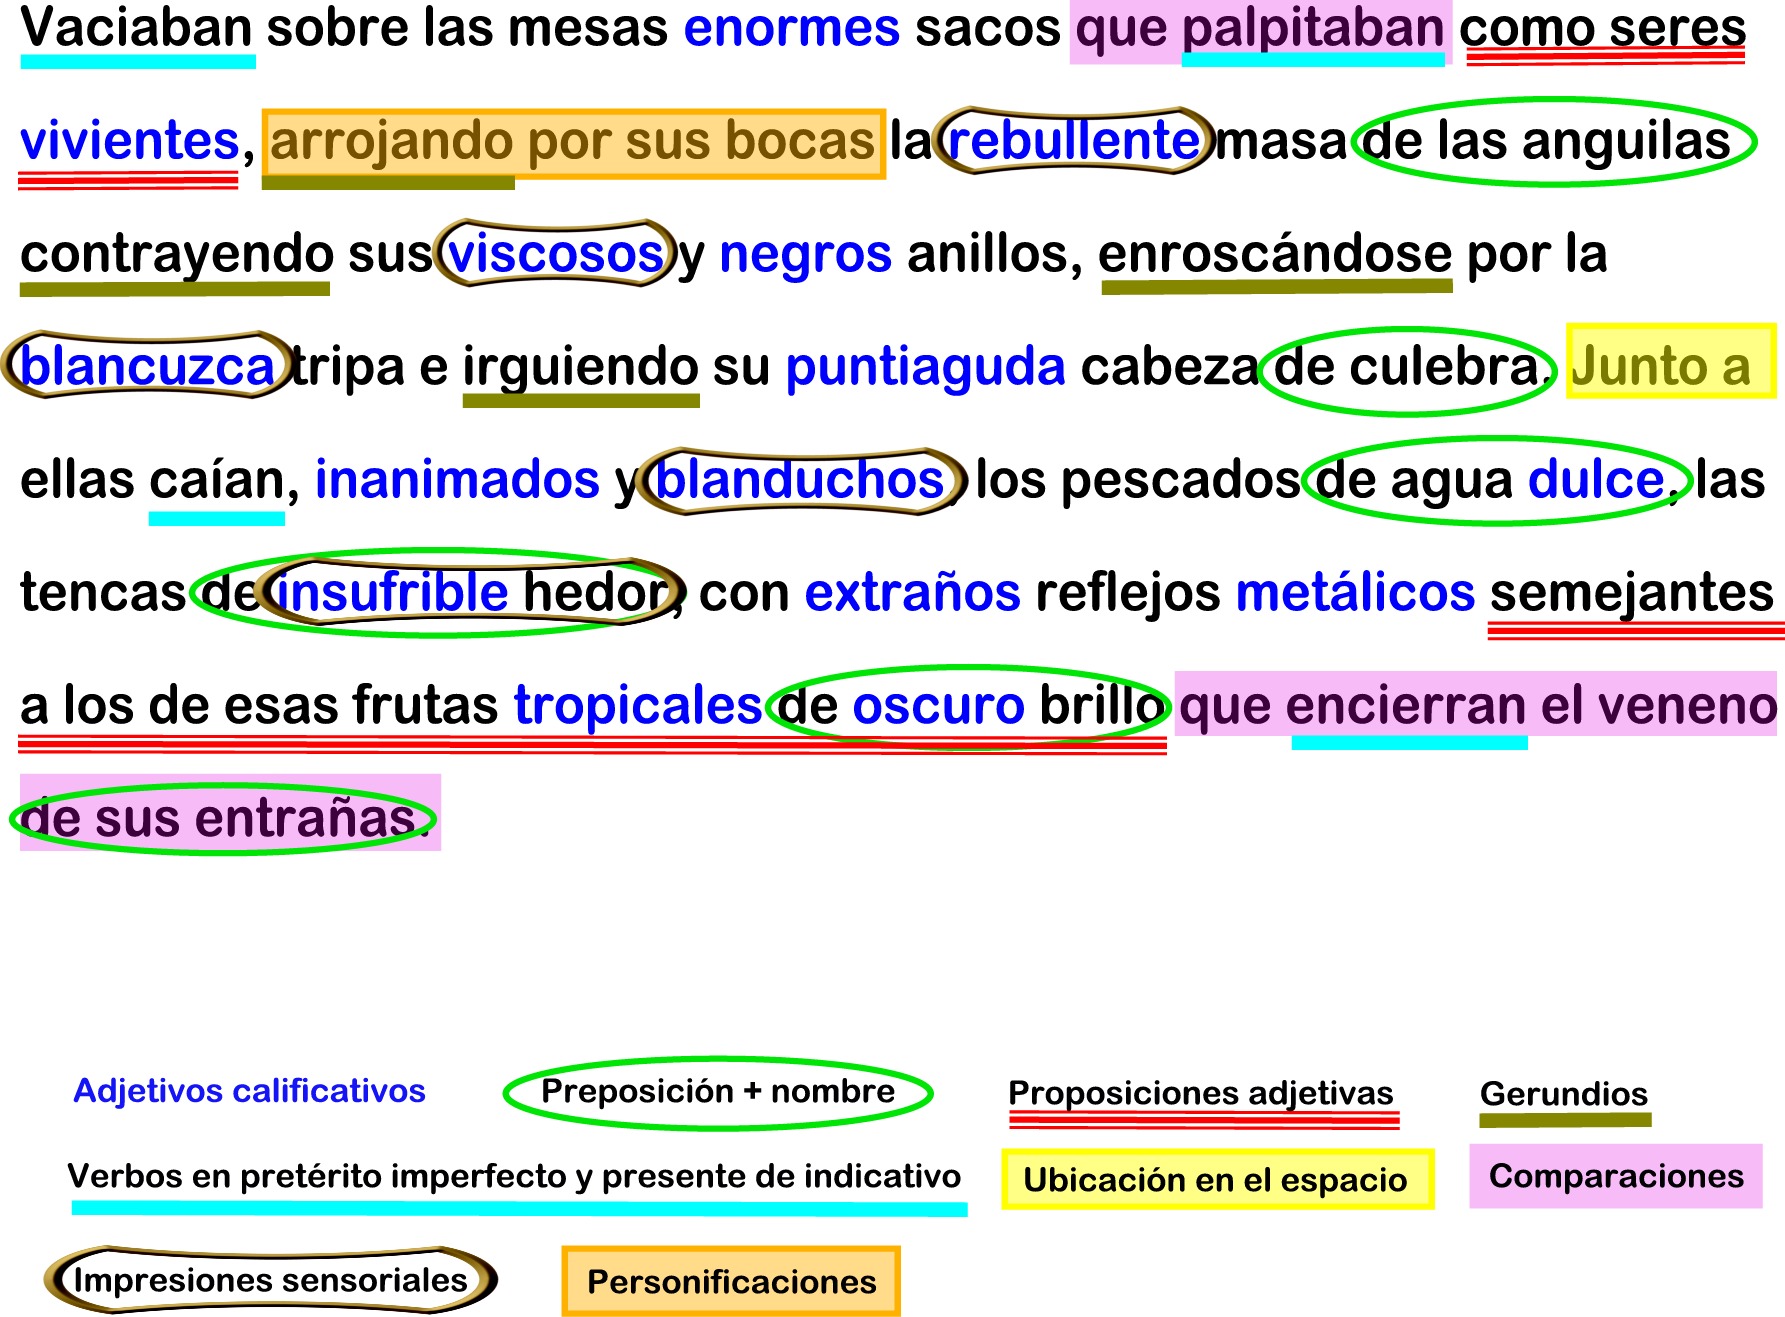The image size is (1785, 1317).
Task: Click the circled phrase 'de sus entrañas'
Action: pos(223,819)
